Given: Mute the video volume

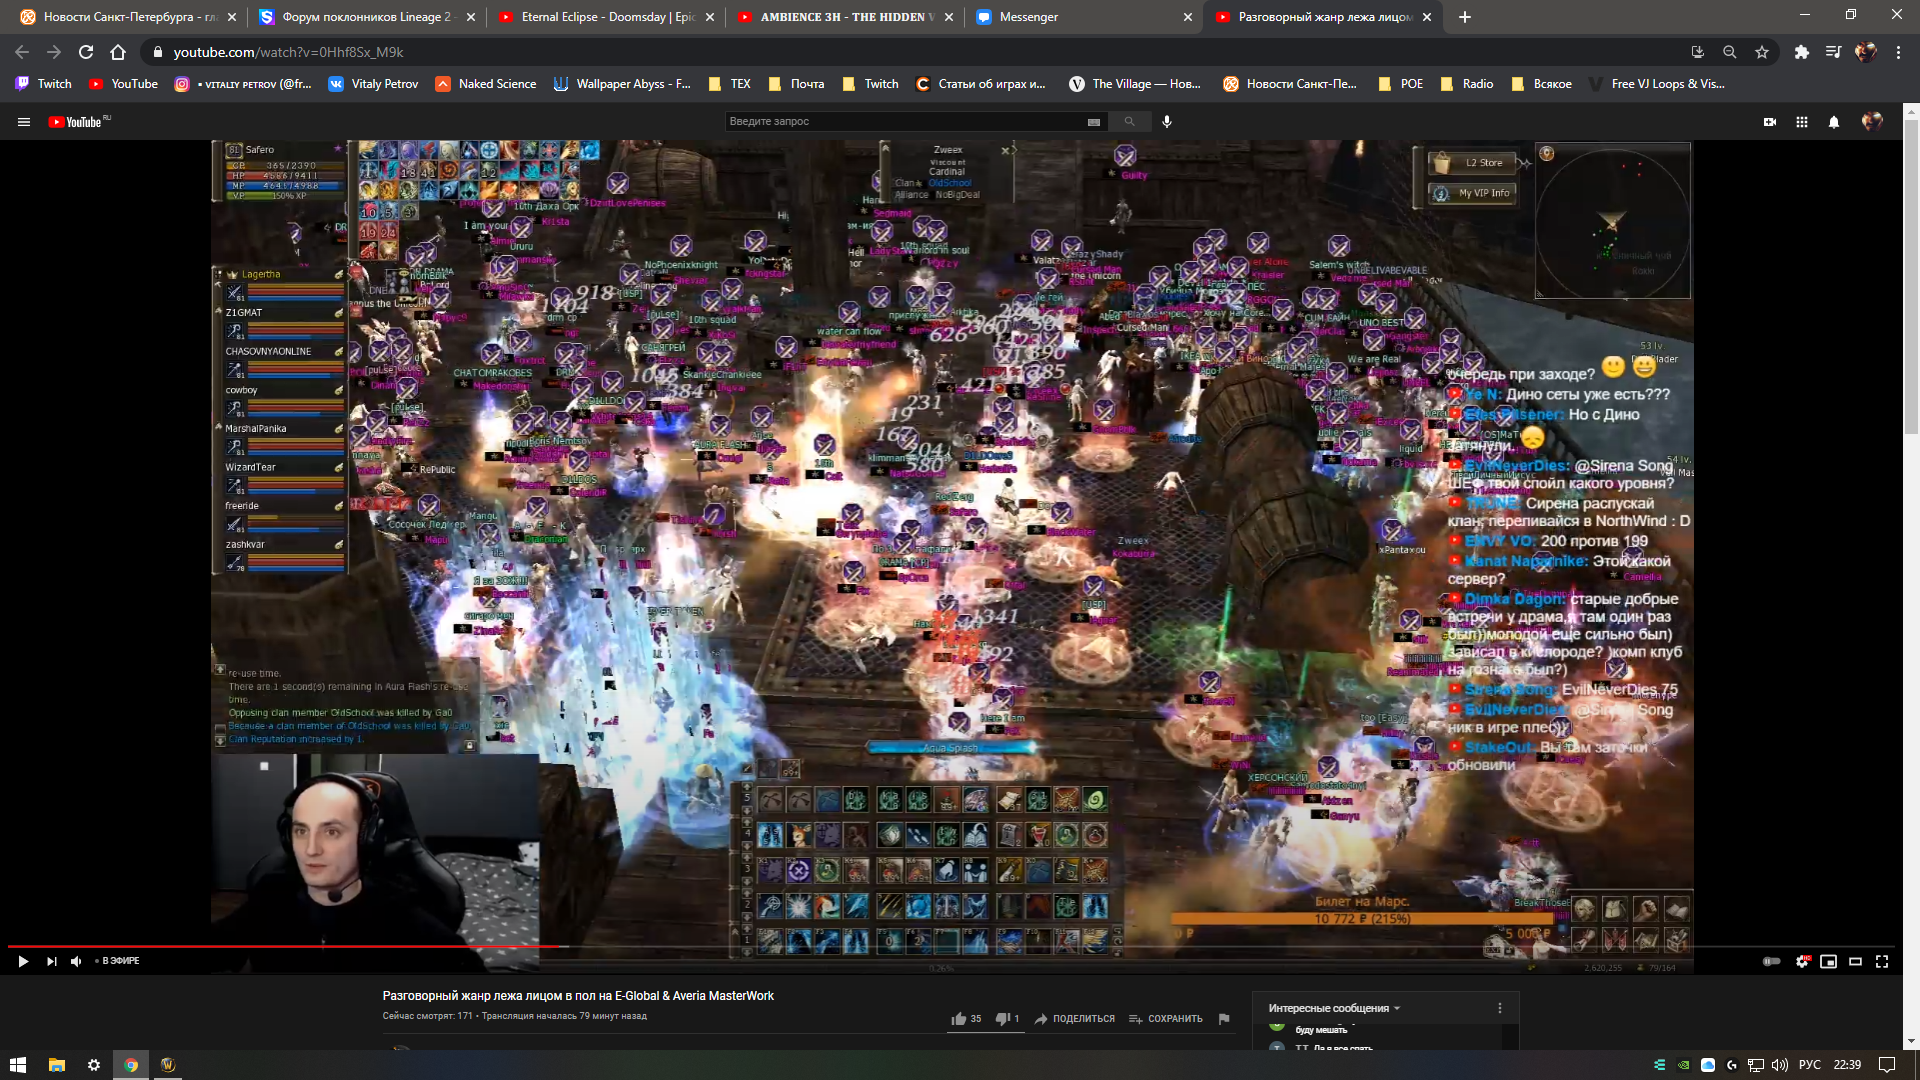Looking at the screenshot, I should [x=76, y=961].
